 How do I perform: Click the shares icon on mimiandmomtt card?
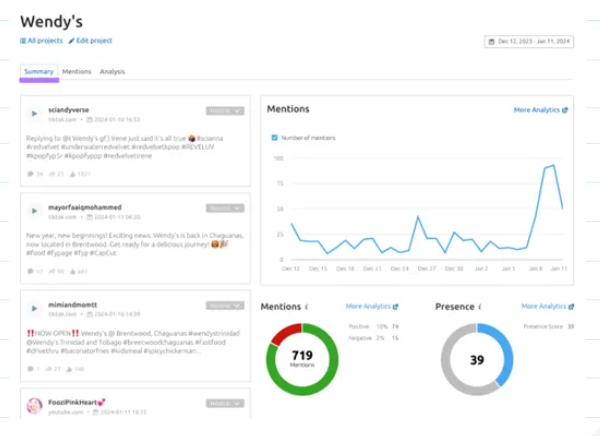(x=48, y=369)
